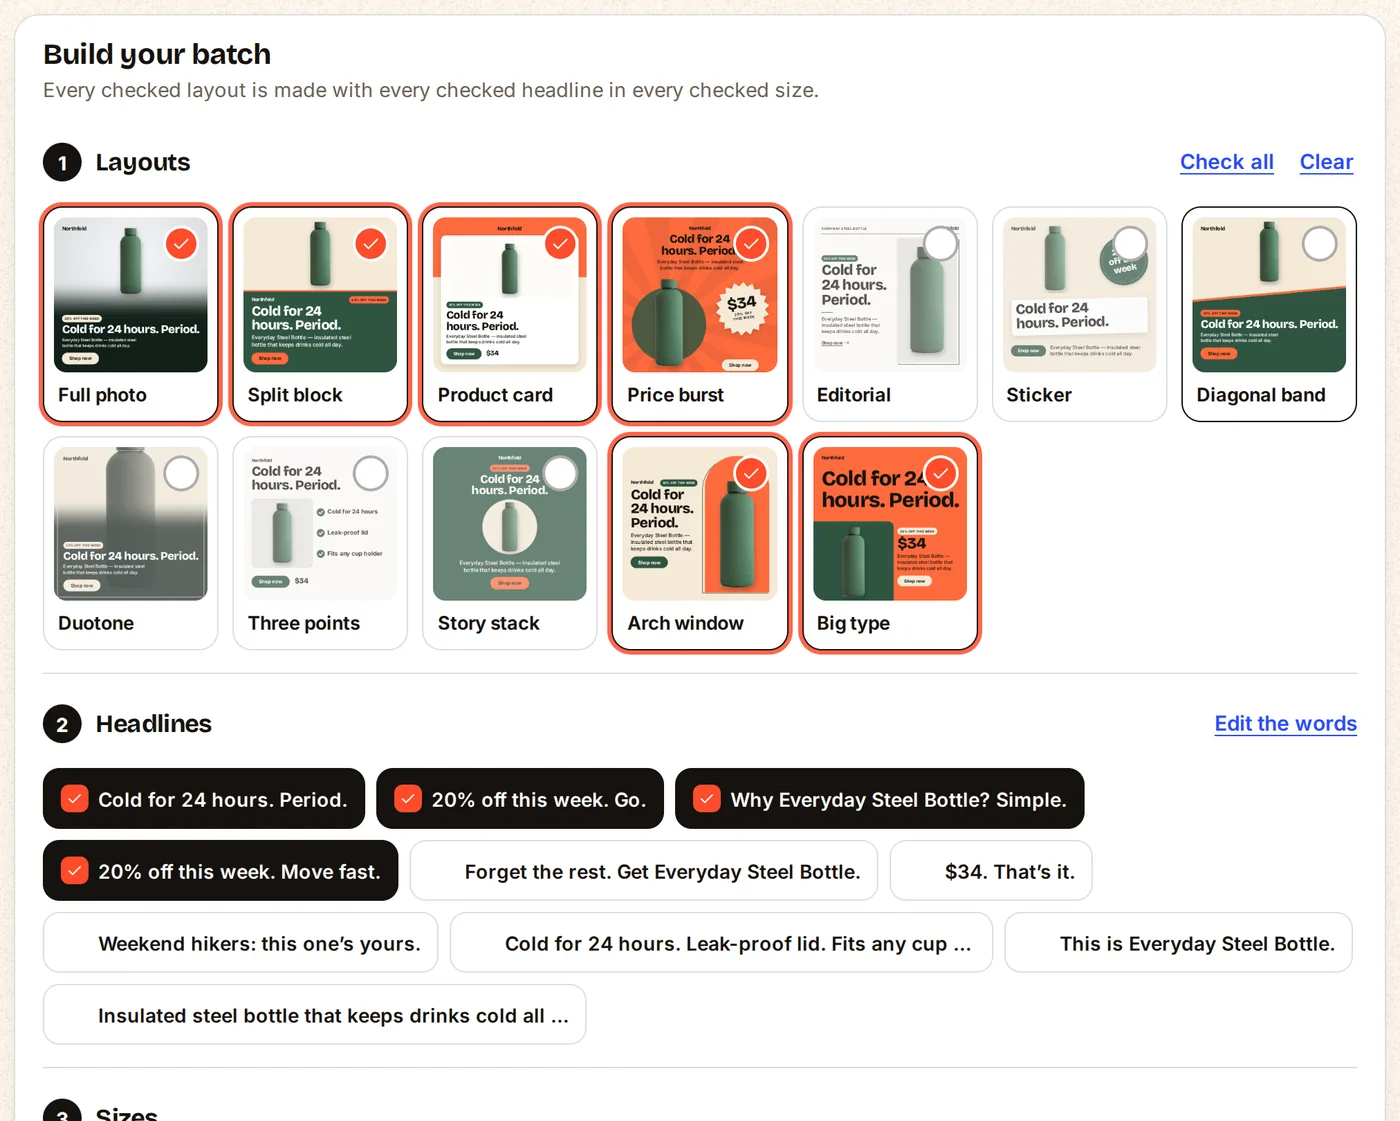Select the '$34. That's it.' headline

click(x=991, y=871)
